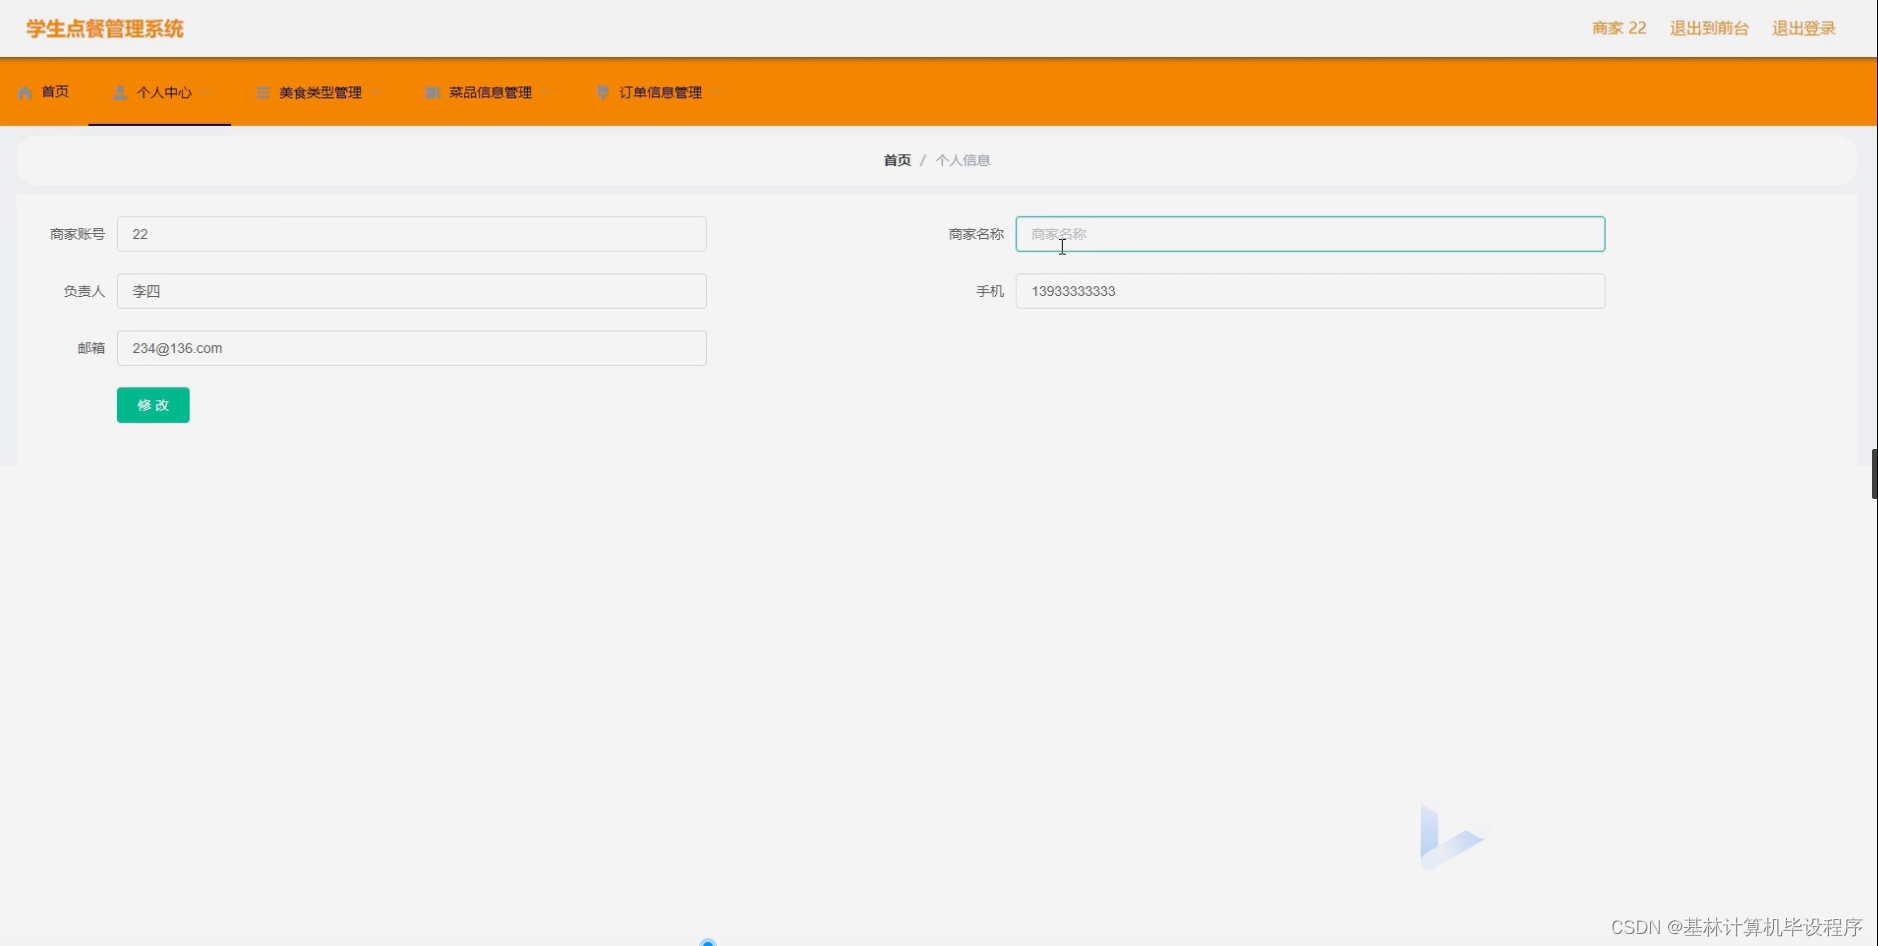Click the person icon on 个人中心 tab
The height and width of the screenshot is (946, 1878).
(121, 92)
